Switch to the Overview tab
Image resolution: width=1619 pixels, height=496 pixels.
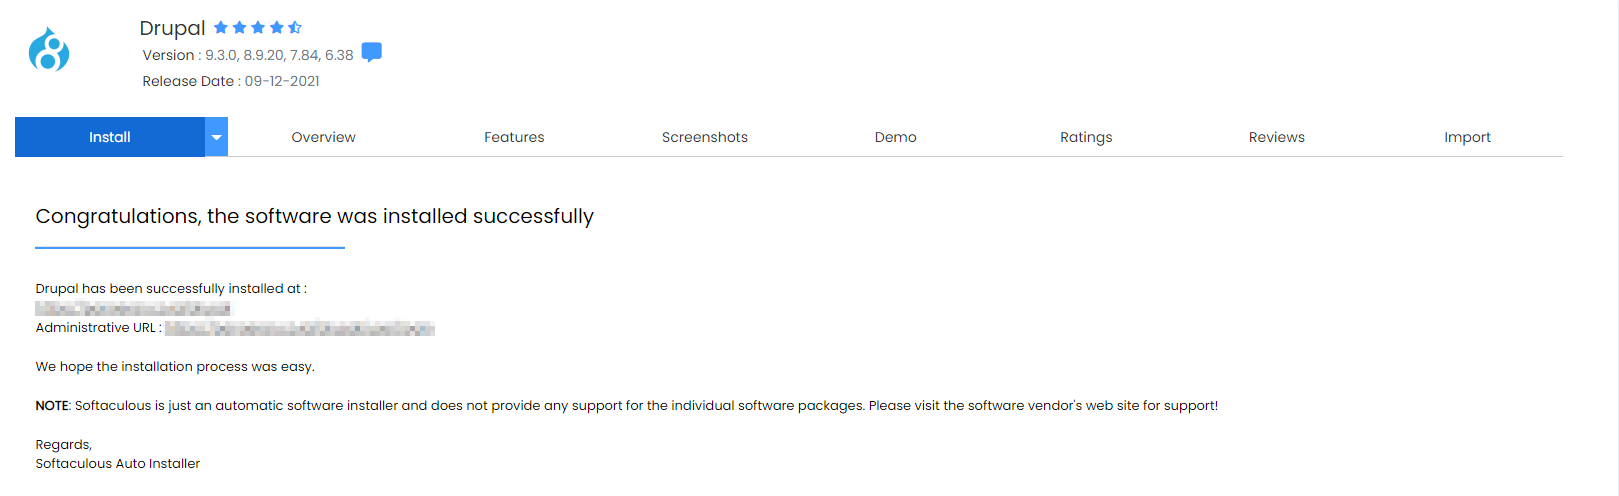point(323,137)
